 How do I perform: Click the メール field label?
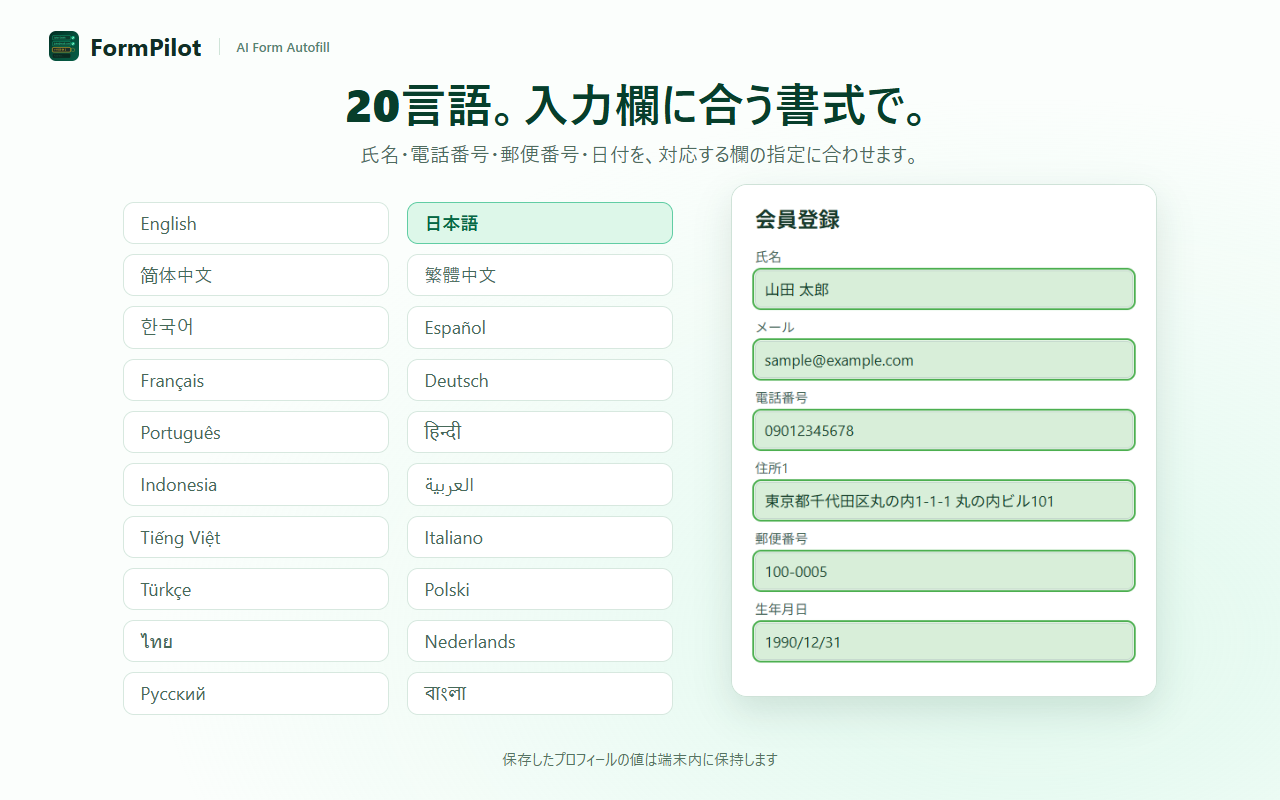tap(774, 327)
